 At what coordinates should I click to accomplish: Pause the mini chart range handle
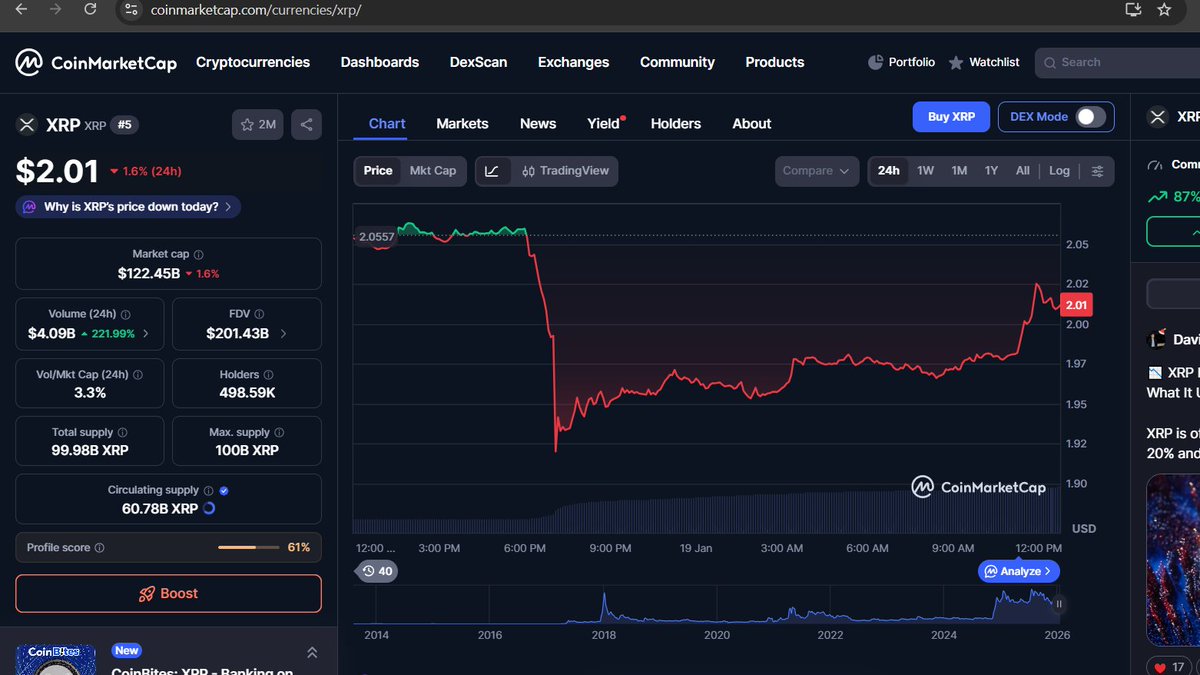pyautogui.click(x=1059, y=604)
